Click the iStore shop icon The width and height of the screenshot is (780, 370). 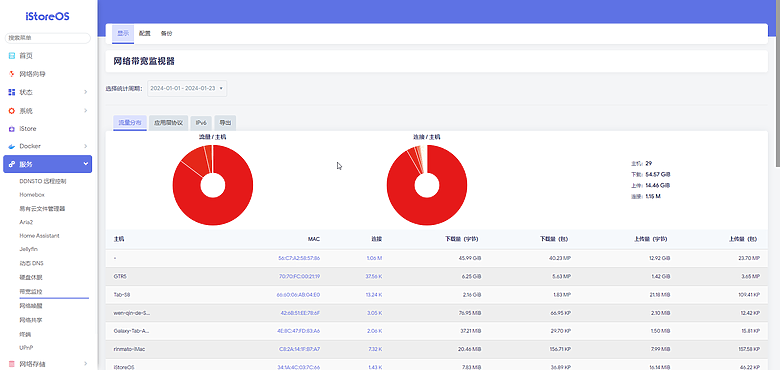[x=12, y=128]
